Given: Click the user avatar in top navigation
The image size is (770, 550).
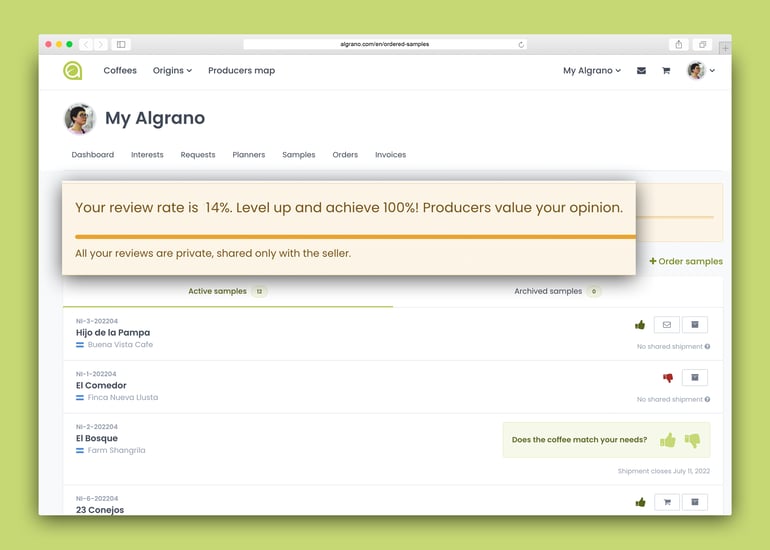Looking at the screenshot, I should (696, 71).
